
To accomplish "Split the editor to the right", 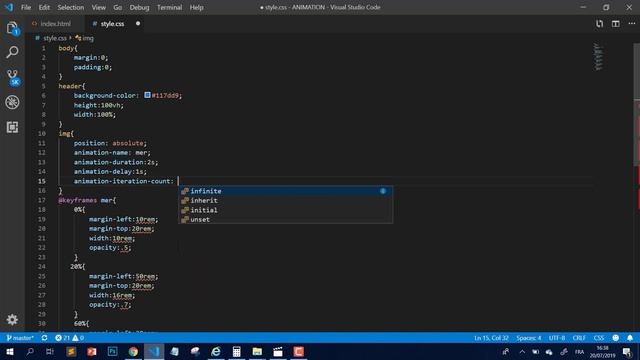I will [x=616, y=24].
